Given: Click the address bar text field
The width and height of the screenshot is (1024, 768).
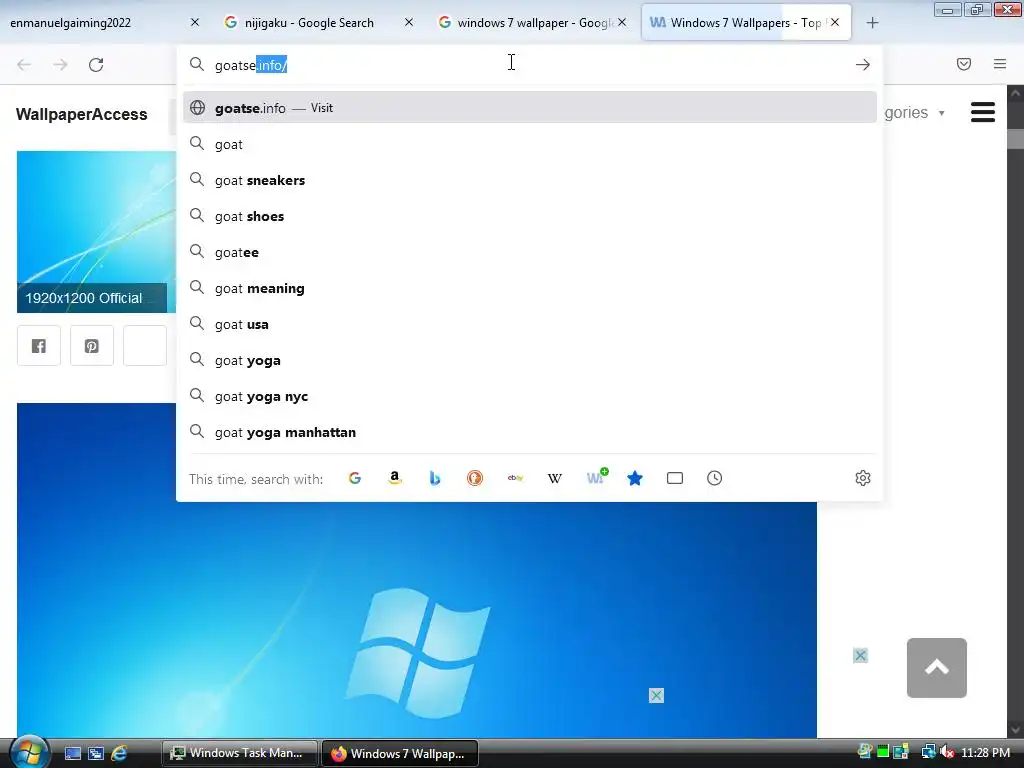Looking at the screenshot, I should (x=529, y=65).
